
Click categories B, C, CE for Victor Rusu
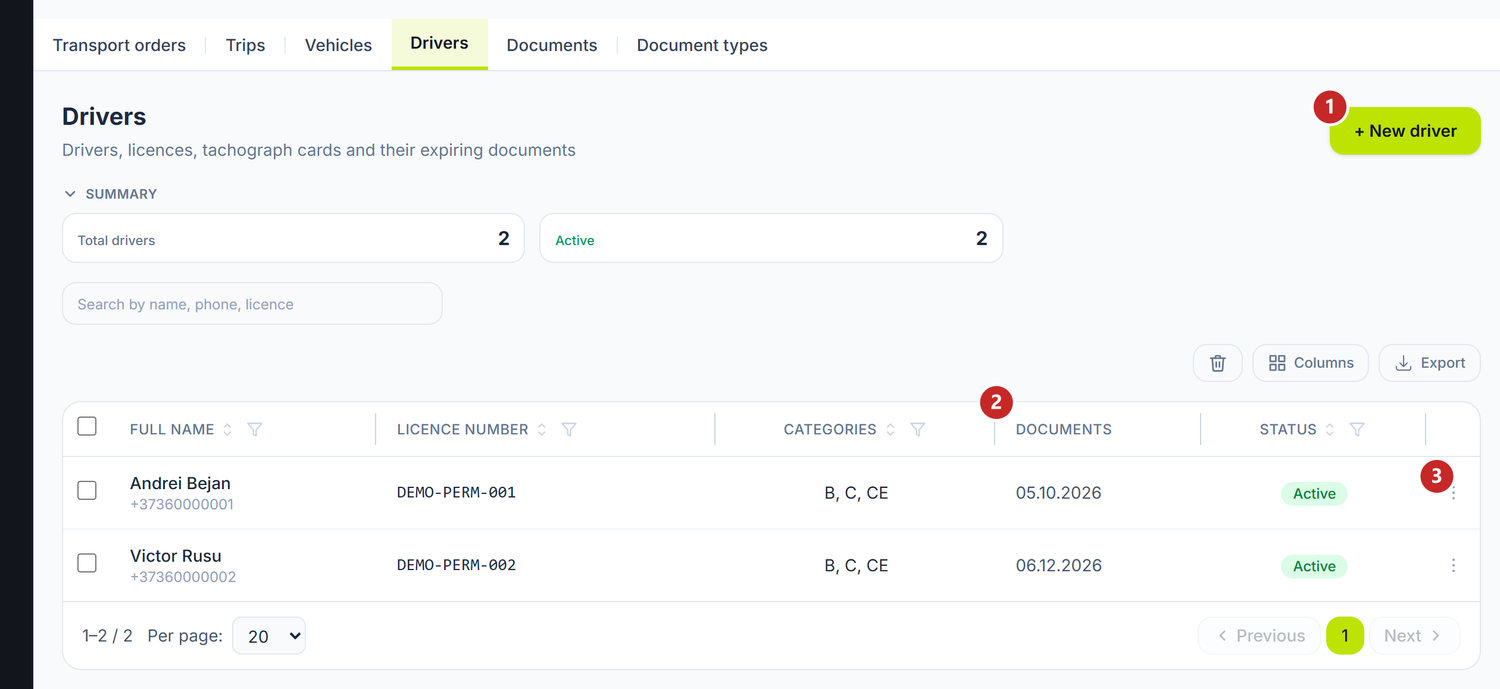pyautogui.click(x=856, y=565)
